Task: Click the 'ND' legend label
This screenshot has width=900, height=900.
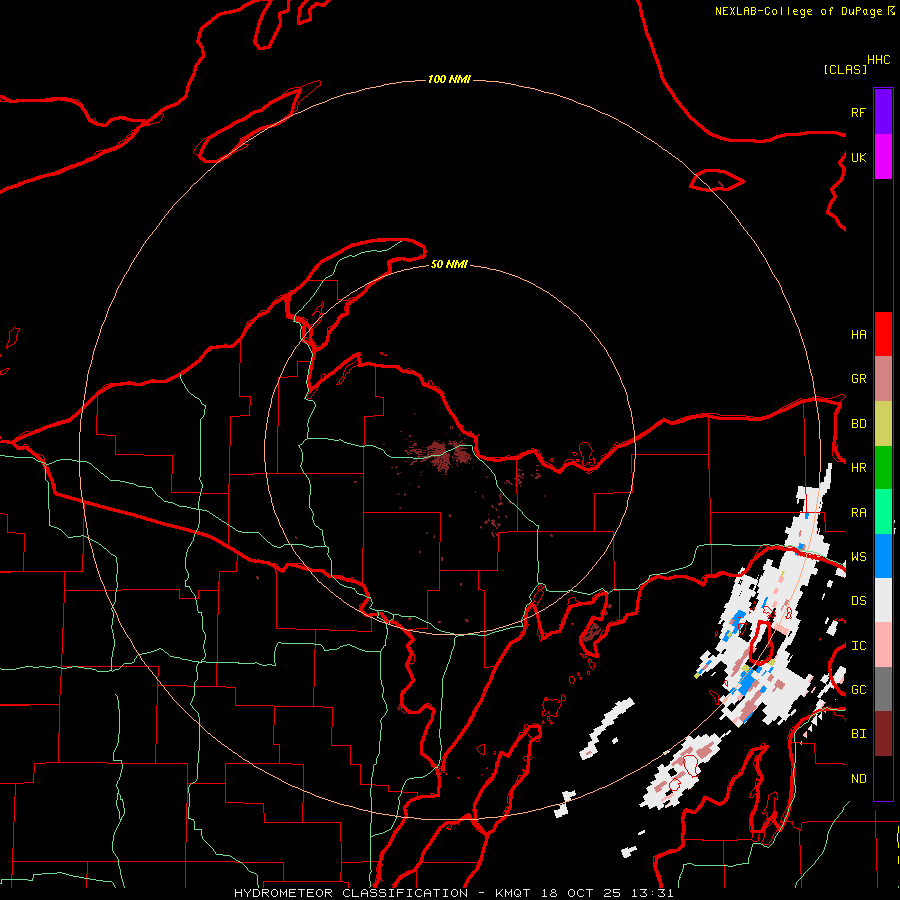Action: pyautogui.click(x=858, y=779)
